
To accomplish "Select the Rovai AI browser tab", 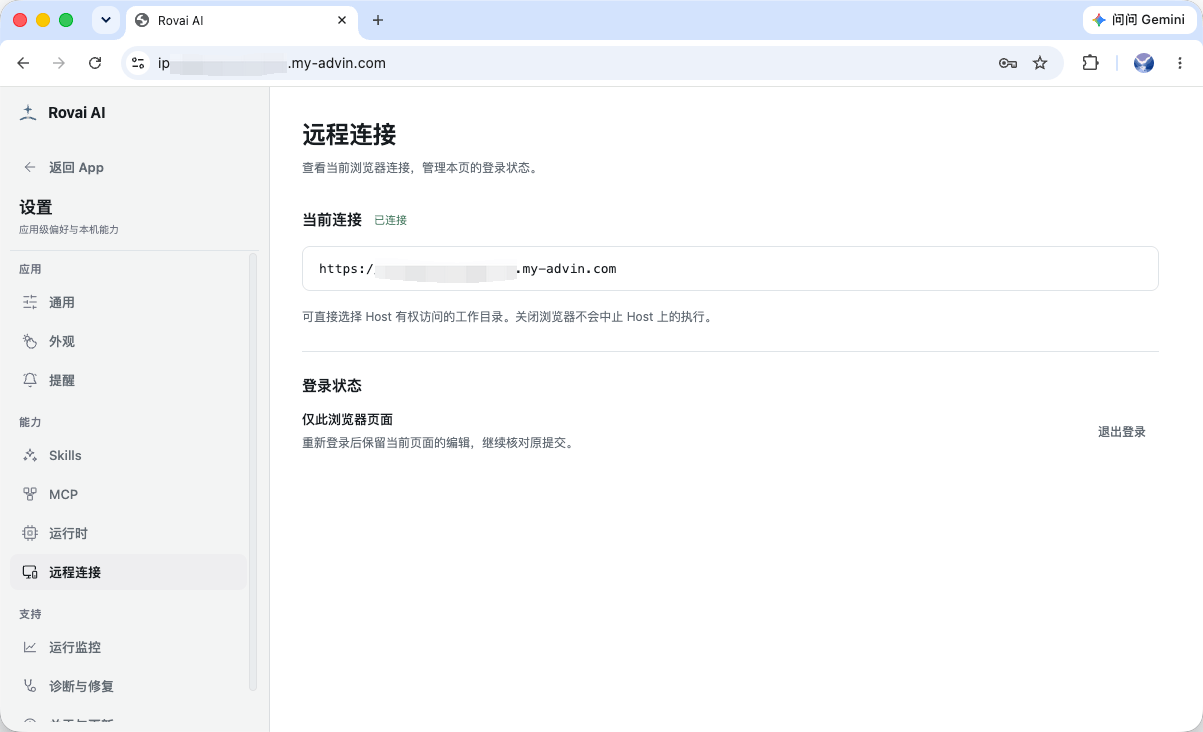I will pos(242,20).
